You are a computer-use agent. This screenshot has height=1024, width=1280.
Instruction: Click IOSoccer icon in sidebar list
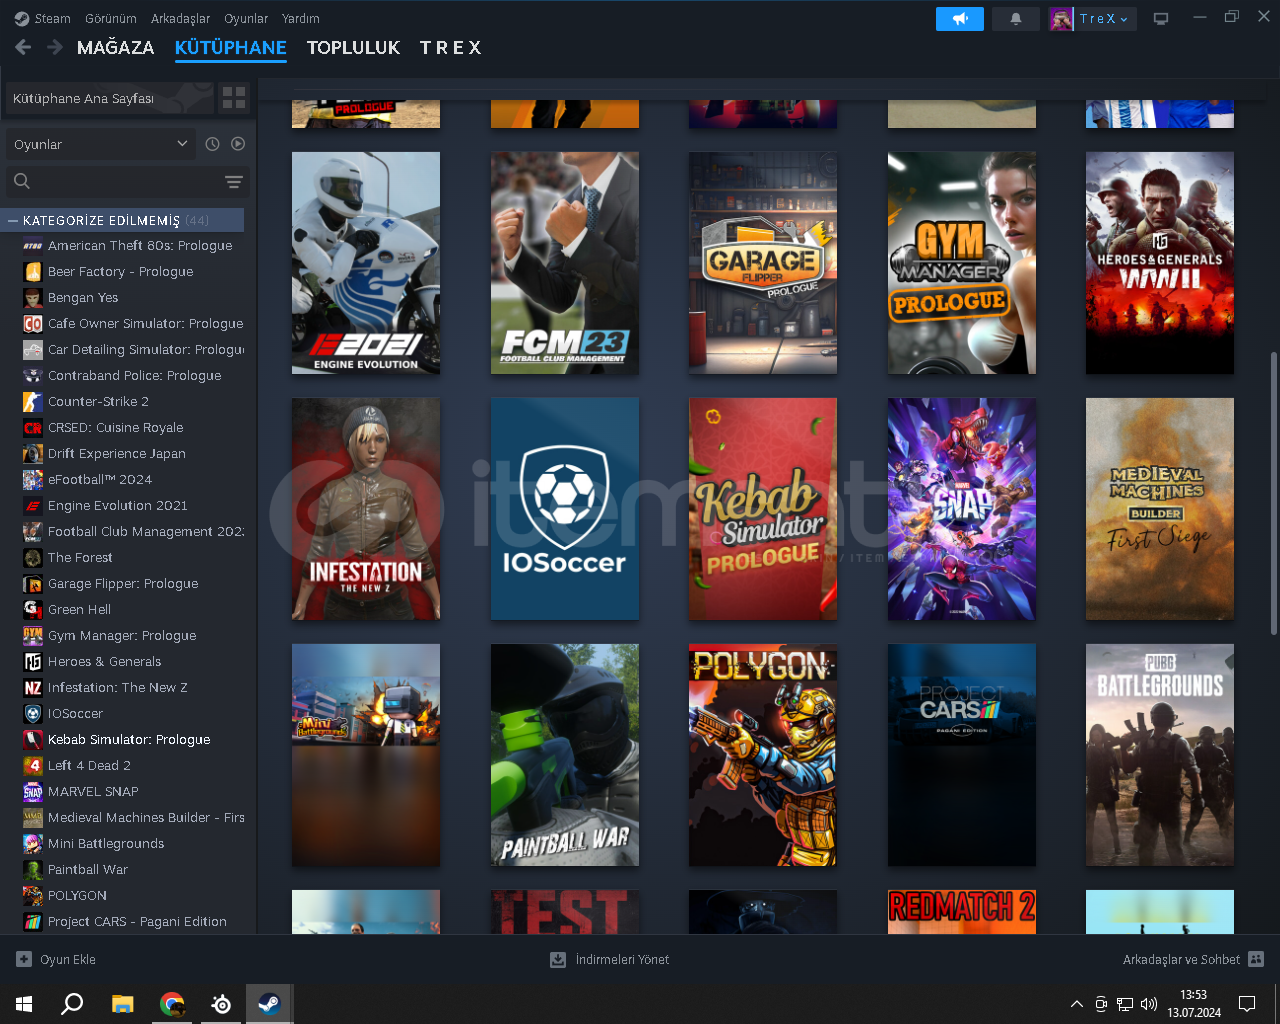(33, 713)
